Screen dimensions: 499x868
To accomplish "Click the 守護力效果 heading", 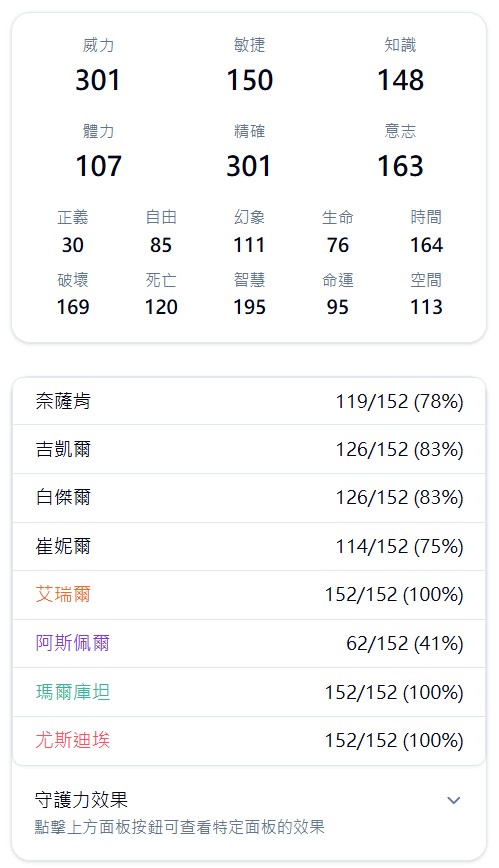I will pyautogui.click(x=81, y=799).
